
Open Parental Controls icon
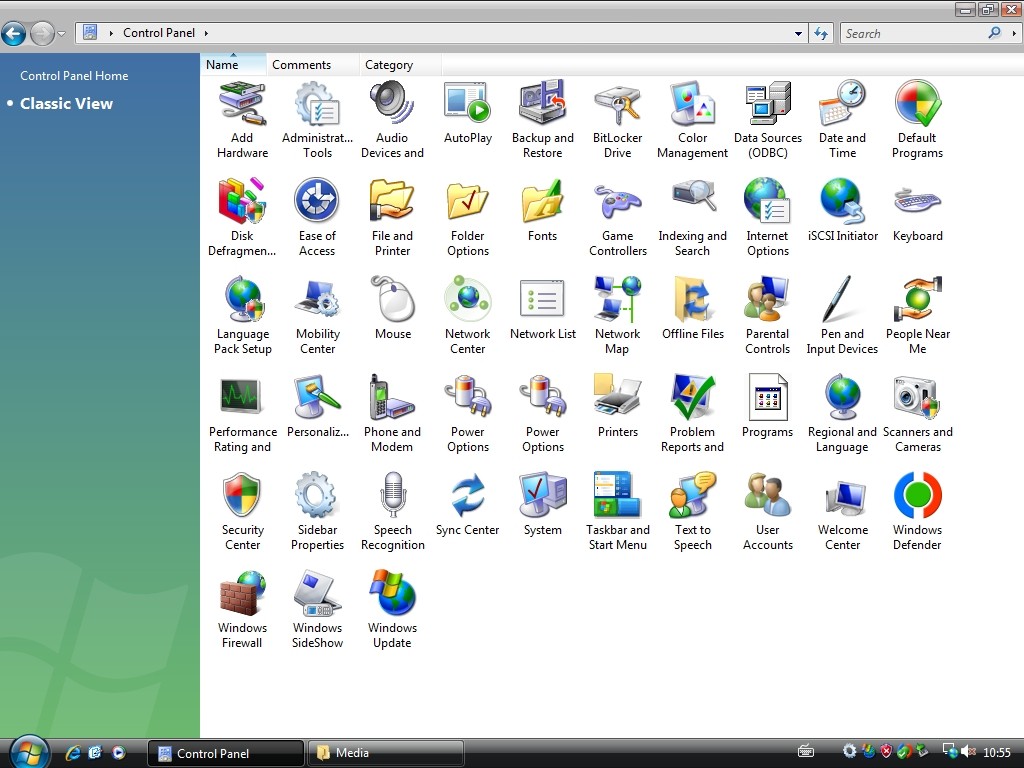coord(768,299)
